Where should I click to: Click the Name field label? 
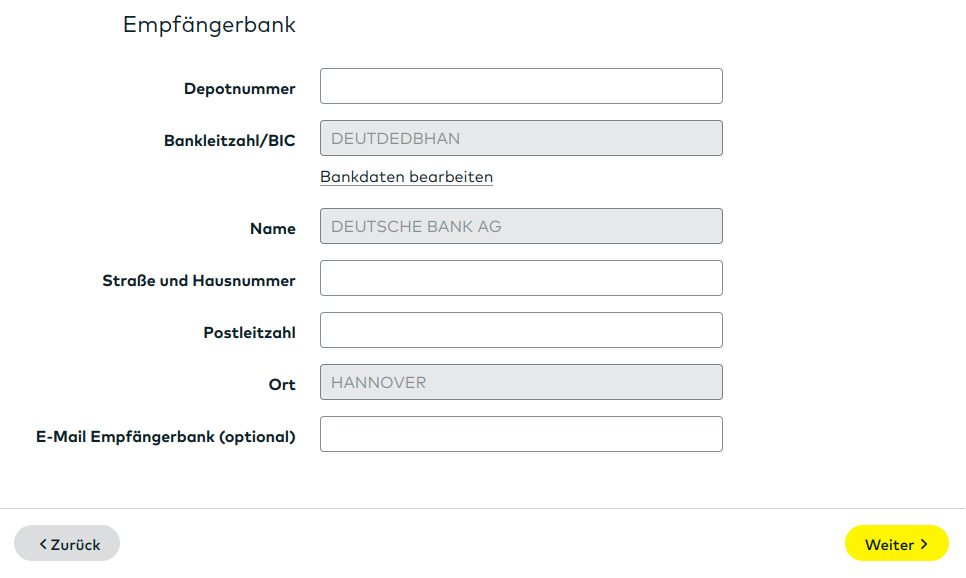272,229
